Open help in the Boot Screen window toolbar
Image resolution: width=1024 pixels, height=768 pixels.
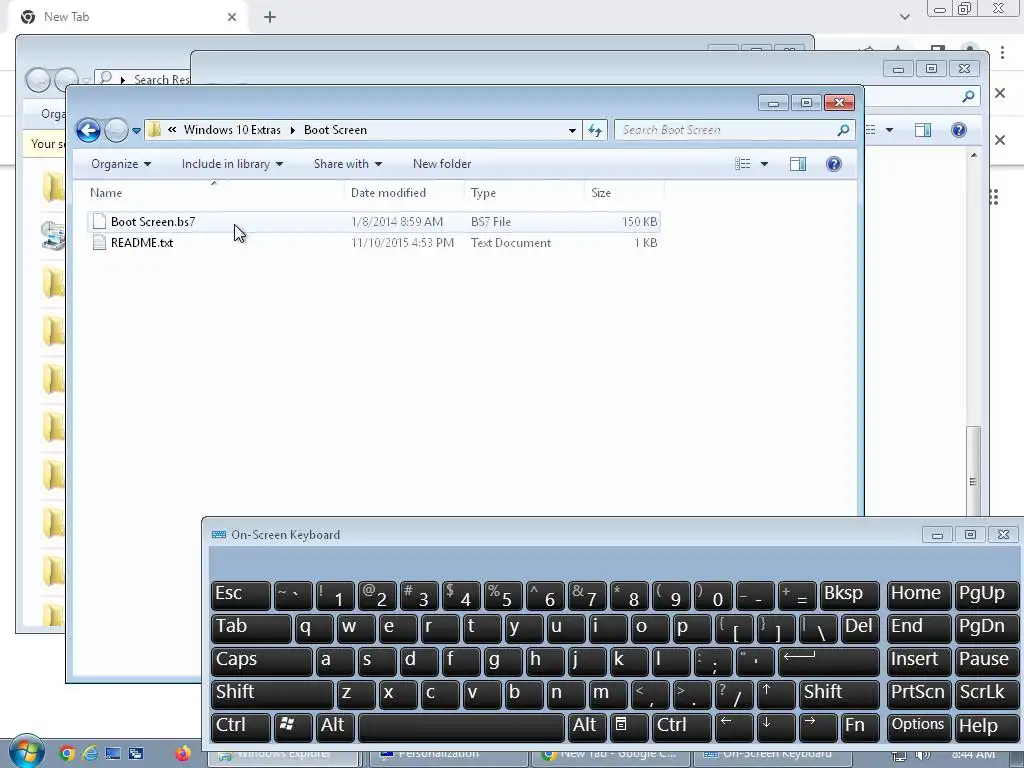tap(833, 164)
